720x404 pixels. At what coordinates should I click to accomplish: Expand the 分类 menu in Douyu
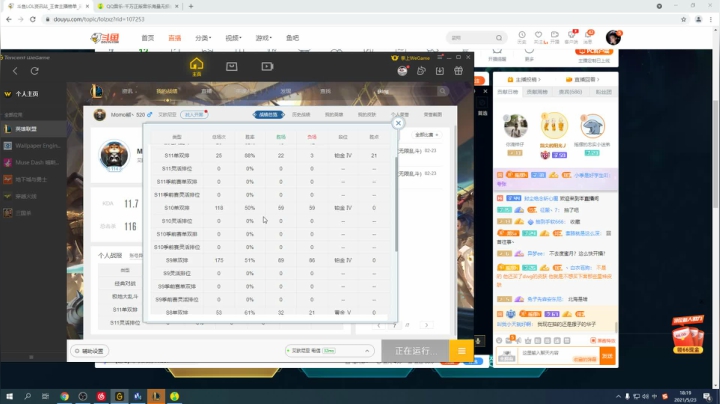coord(203,38)
